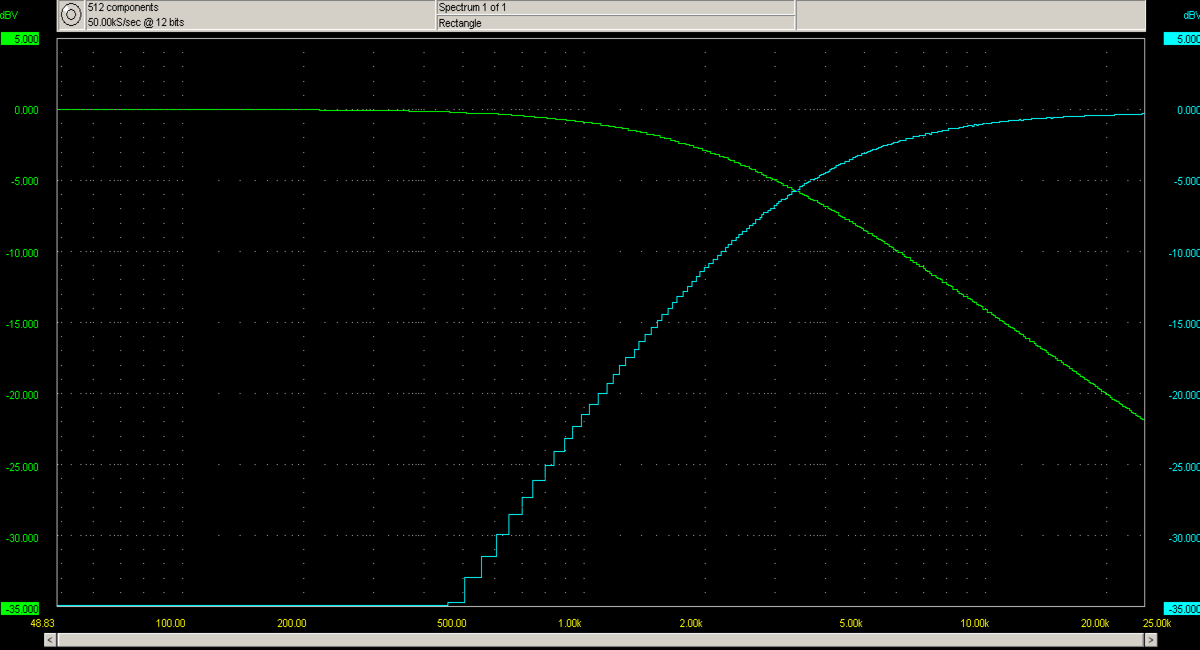Click the yellow -5.000 axis label

coord(25,182)
